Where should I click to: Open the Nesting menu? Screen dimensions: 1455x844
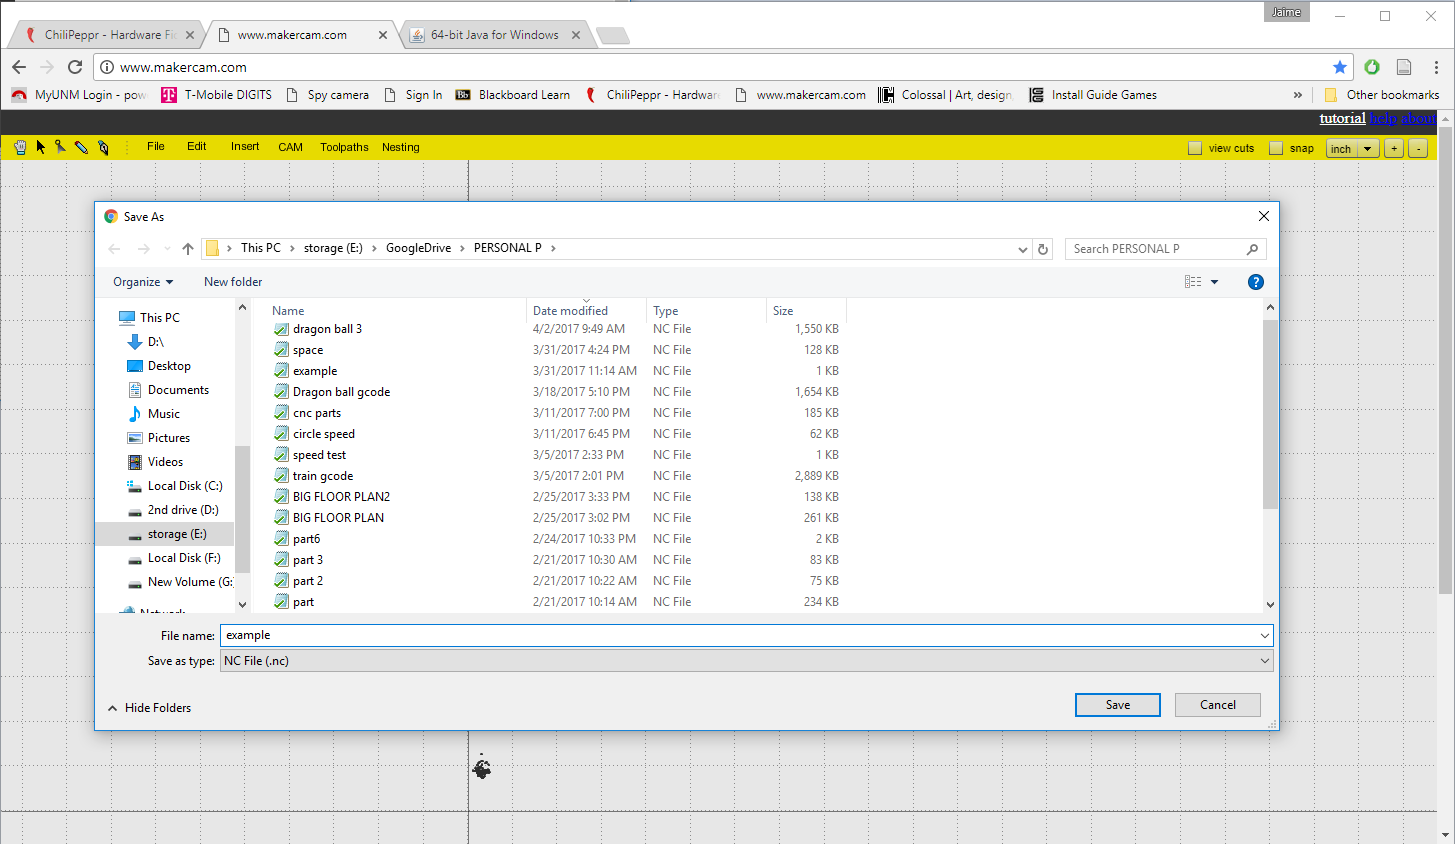(x=401, y=147)
